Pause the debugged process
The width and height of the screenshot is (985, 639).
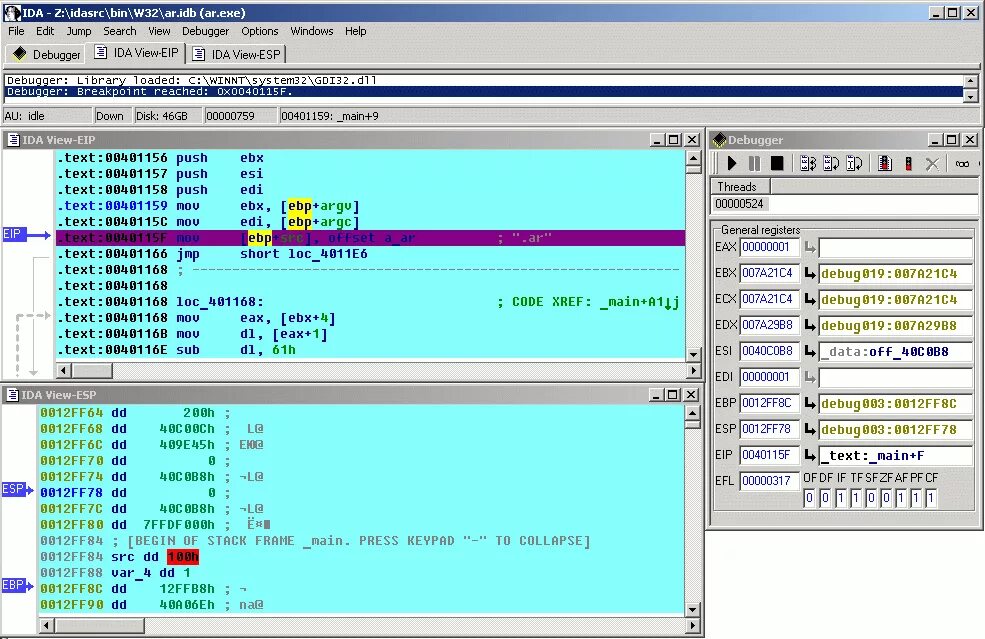tap(755, 163)
